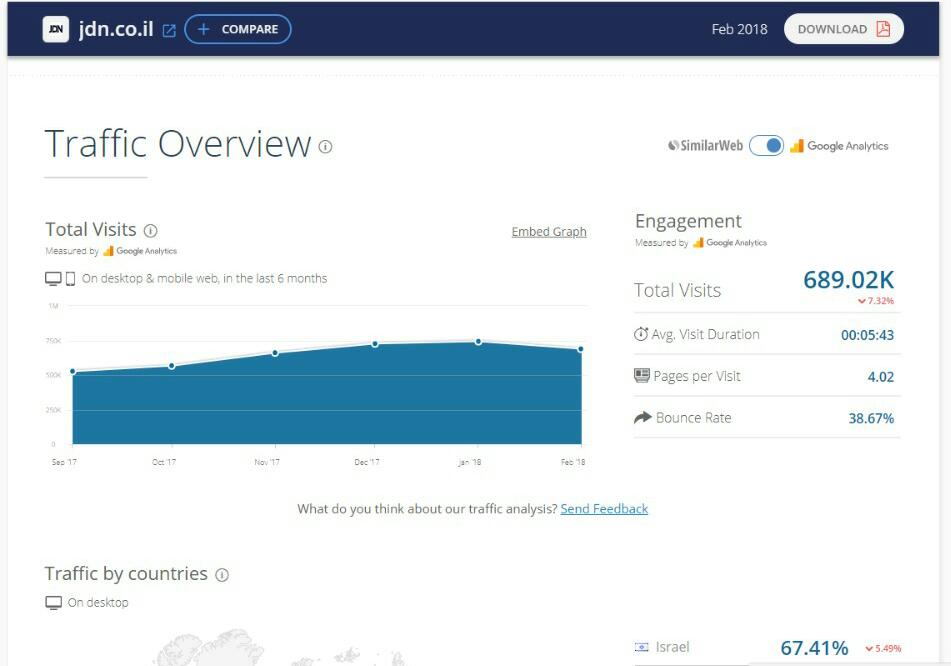This screenshot has height=666, width=951.
Task: Click the Bounce Rate arrow icon
Action: [642, 418]
